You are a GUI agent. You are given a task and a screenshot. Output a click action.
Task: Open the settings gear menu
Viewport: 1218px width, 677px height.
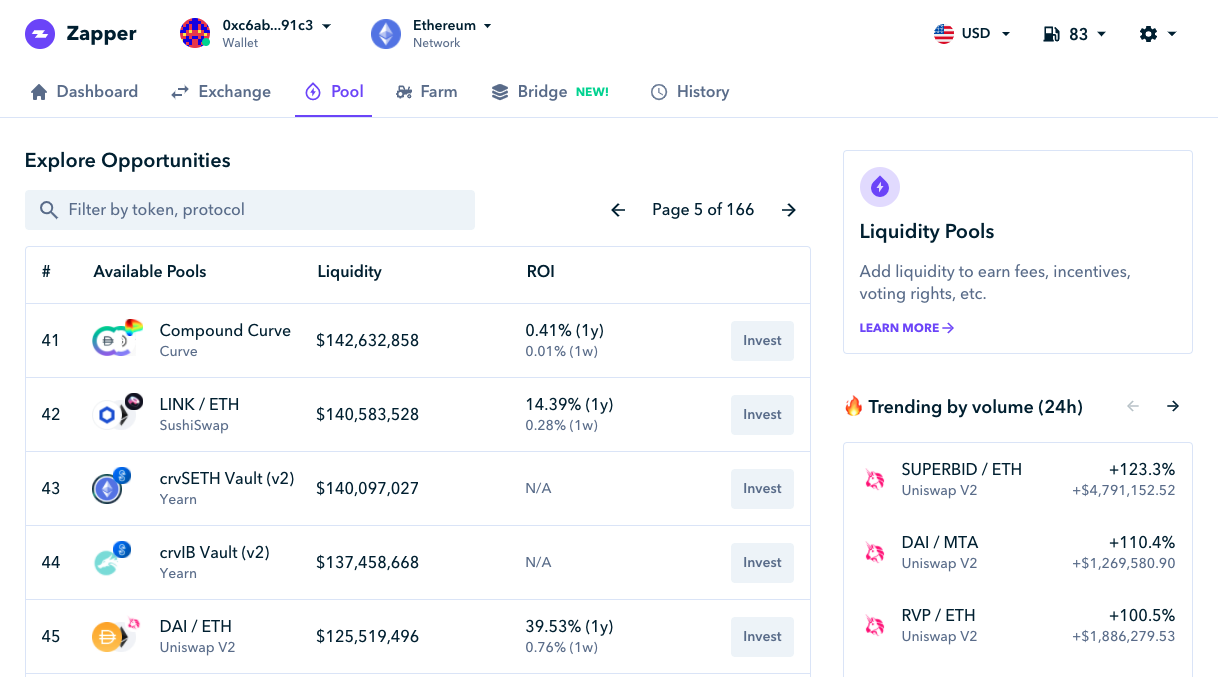[x=1158, y=34]
